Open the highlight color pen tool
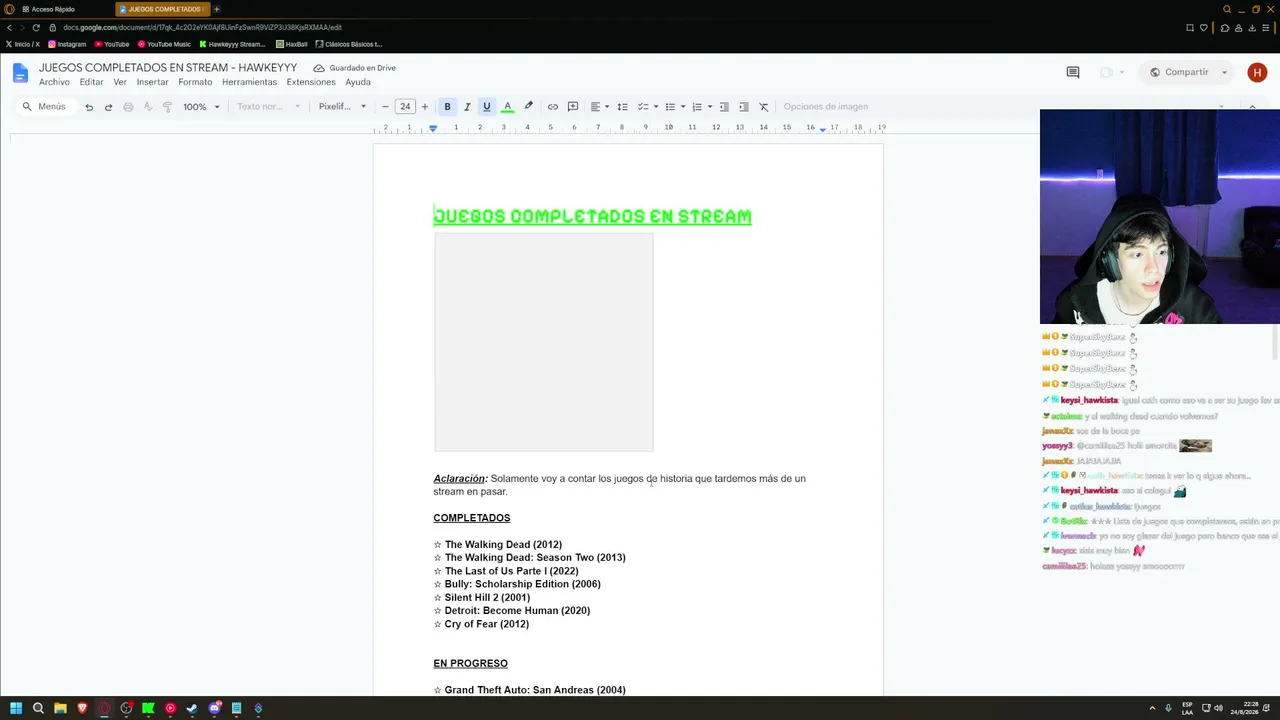Viewport: 1280px width, 720px height. point(528,107)
